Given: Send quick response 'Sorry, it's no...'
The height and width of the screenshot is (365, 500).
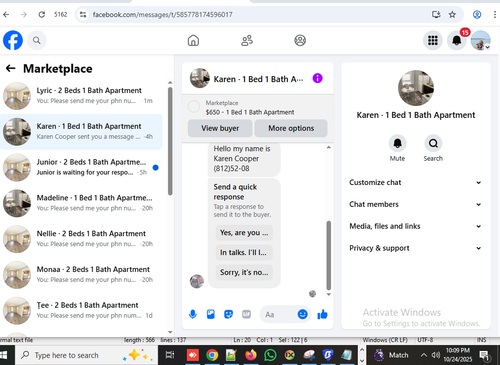Looking at the screenshot, I should (x=244, y=272).
